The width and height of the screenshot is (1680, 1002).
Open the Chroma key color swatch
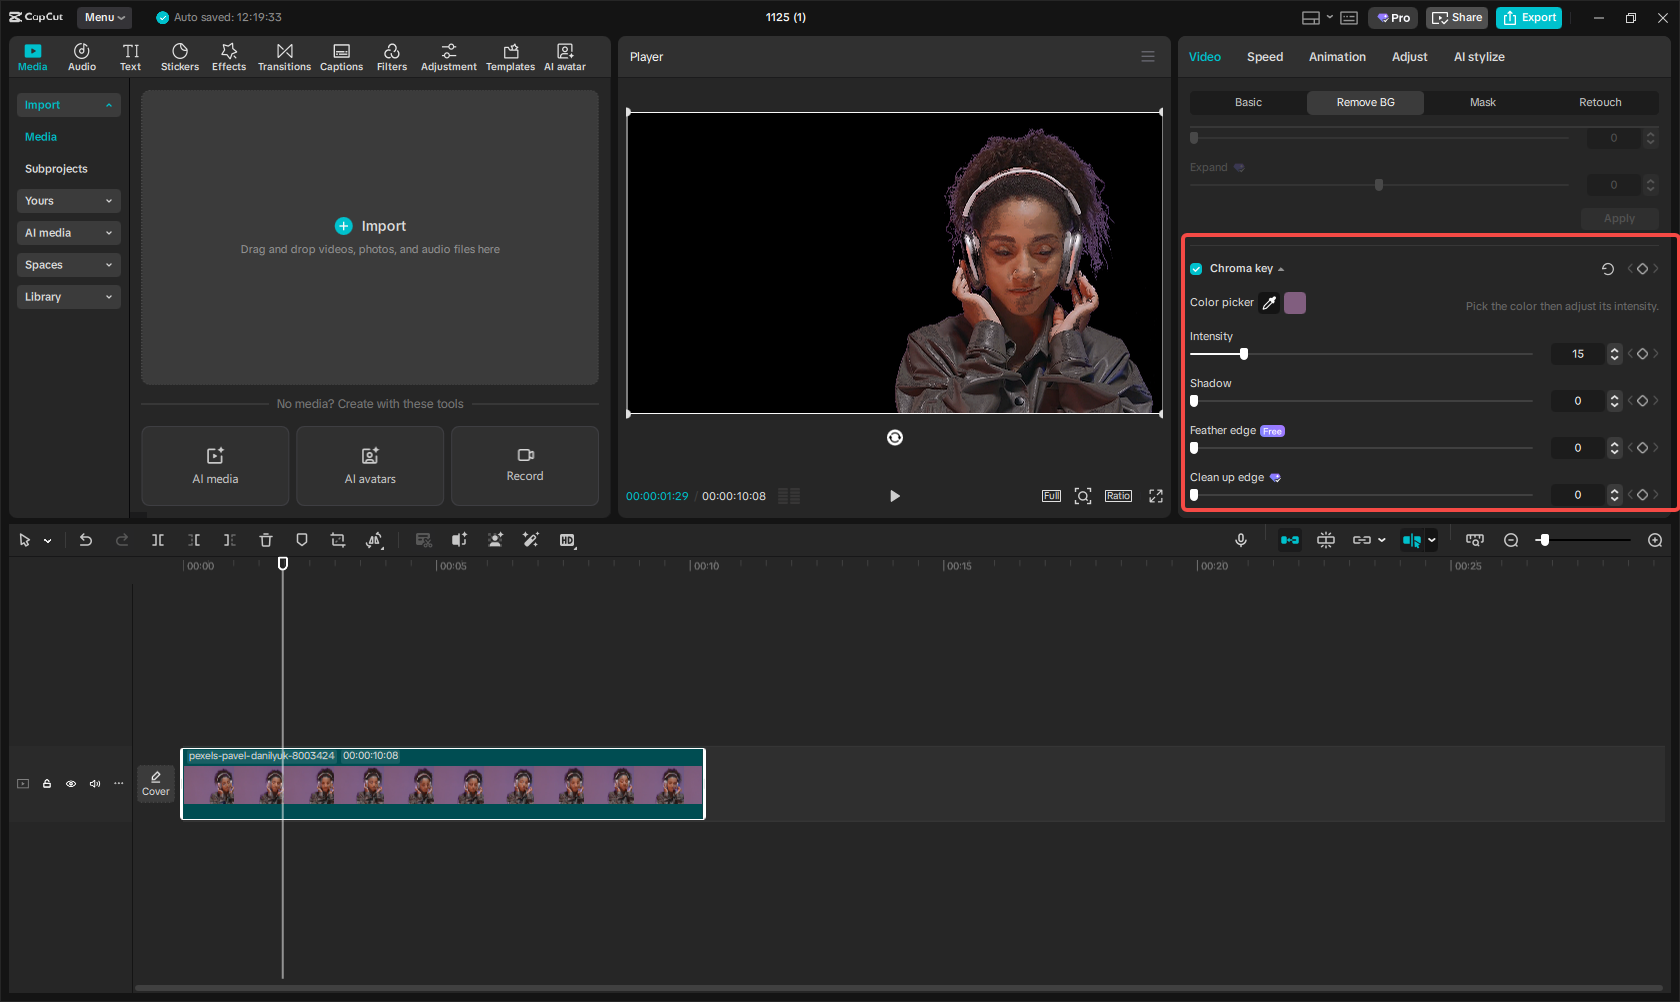coord(1294,302)
